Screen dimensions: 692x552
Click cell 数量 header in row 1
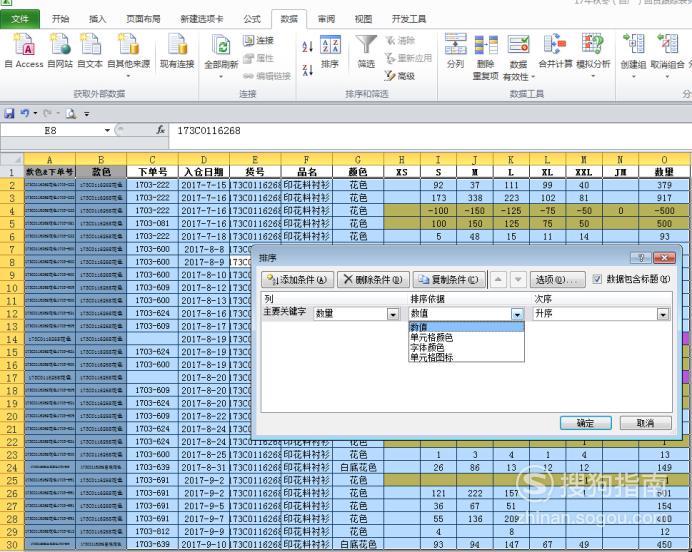click(664, 172)
